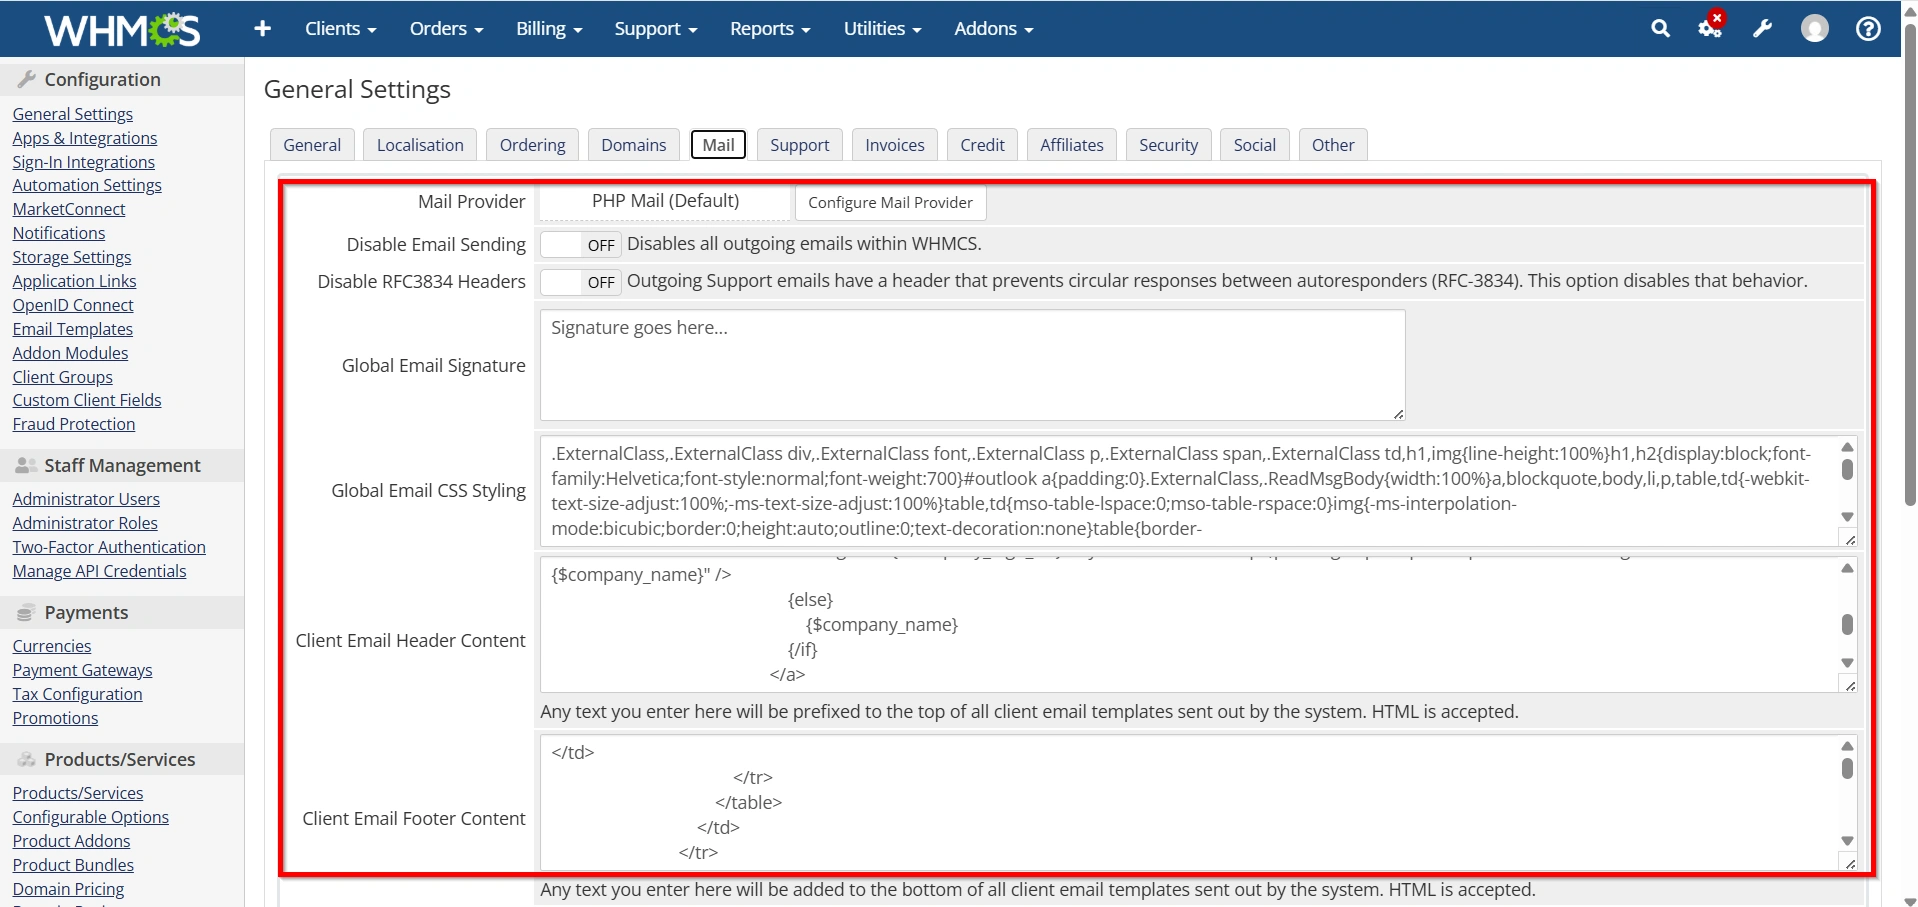Open the wrench configuration icon
Screen dimensions: 1918x907
(x=1762, y=29)
